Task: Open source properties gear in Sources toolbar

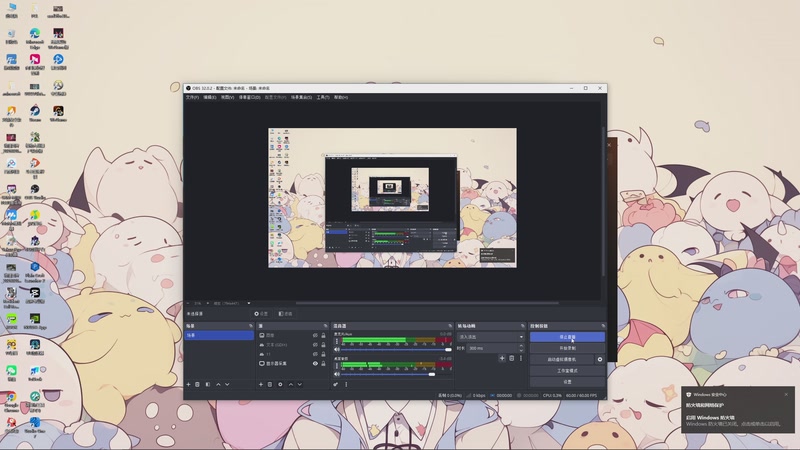Action: point(280,384)
